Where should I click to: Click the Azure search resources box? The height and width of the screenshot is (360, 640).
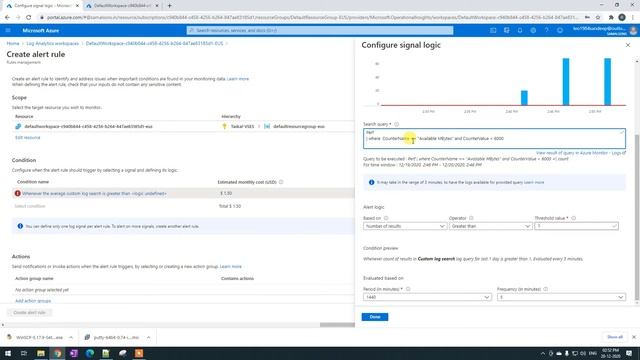(320, 30)
